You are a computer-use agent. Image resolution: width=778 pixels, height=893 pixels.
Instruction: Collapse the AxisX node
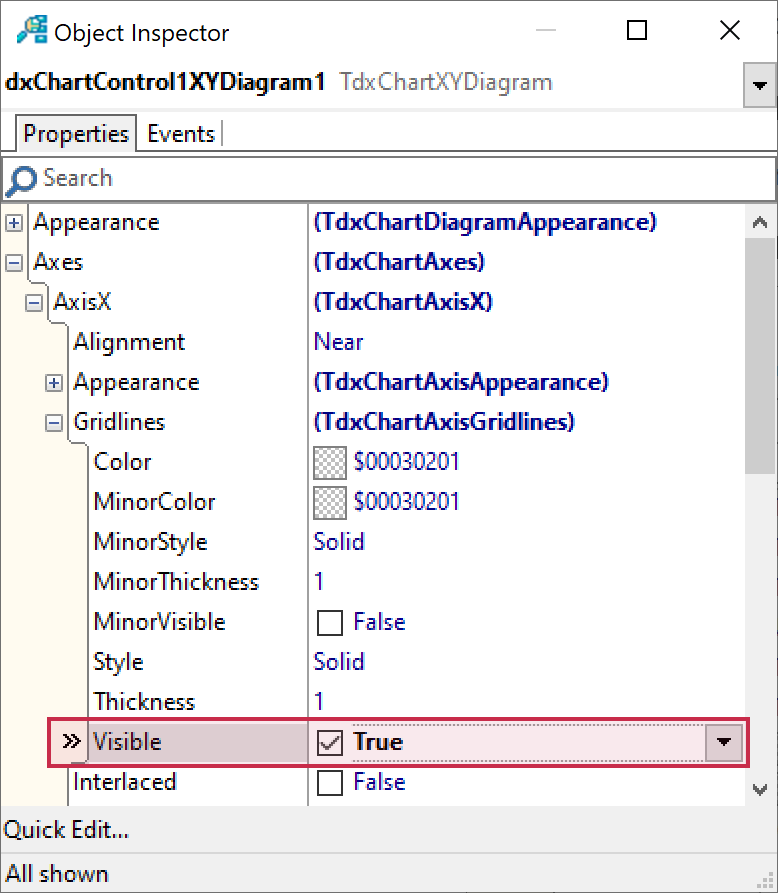pyautogui.click(x=34, y=303)
